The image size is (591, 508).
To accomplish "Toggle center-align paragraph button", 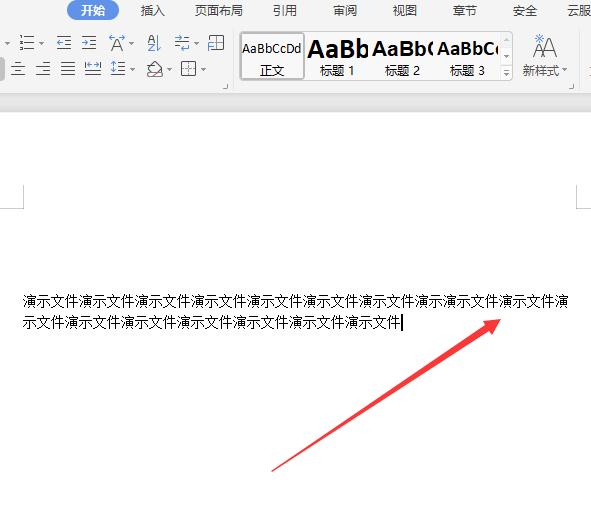I will (18, 69).
